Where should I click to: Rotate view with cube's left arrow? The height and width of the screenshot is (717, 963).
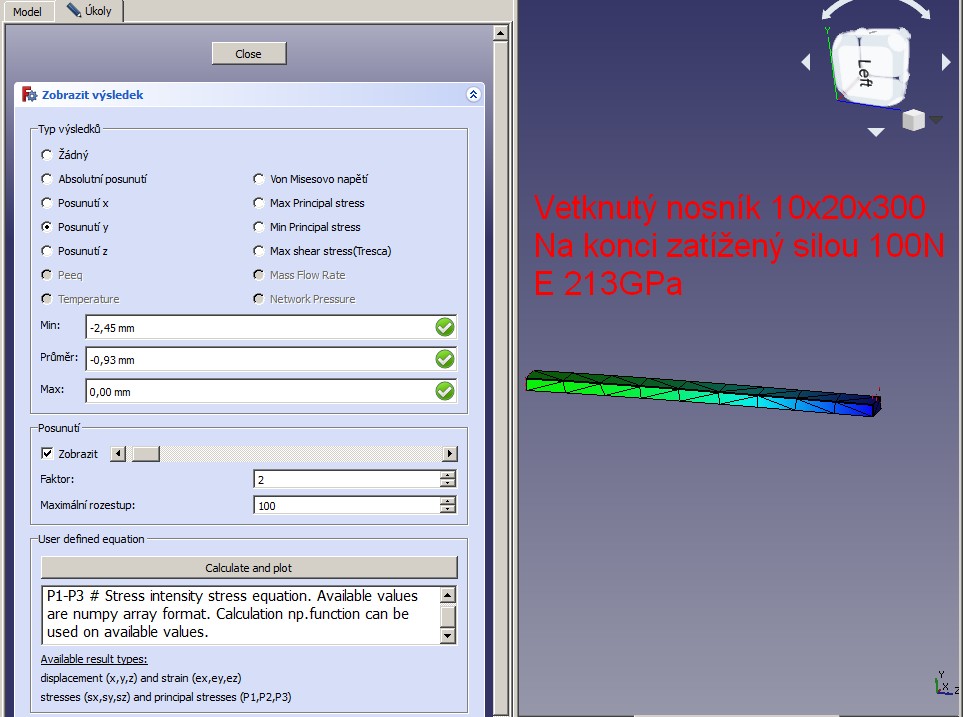point(807,63)
